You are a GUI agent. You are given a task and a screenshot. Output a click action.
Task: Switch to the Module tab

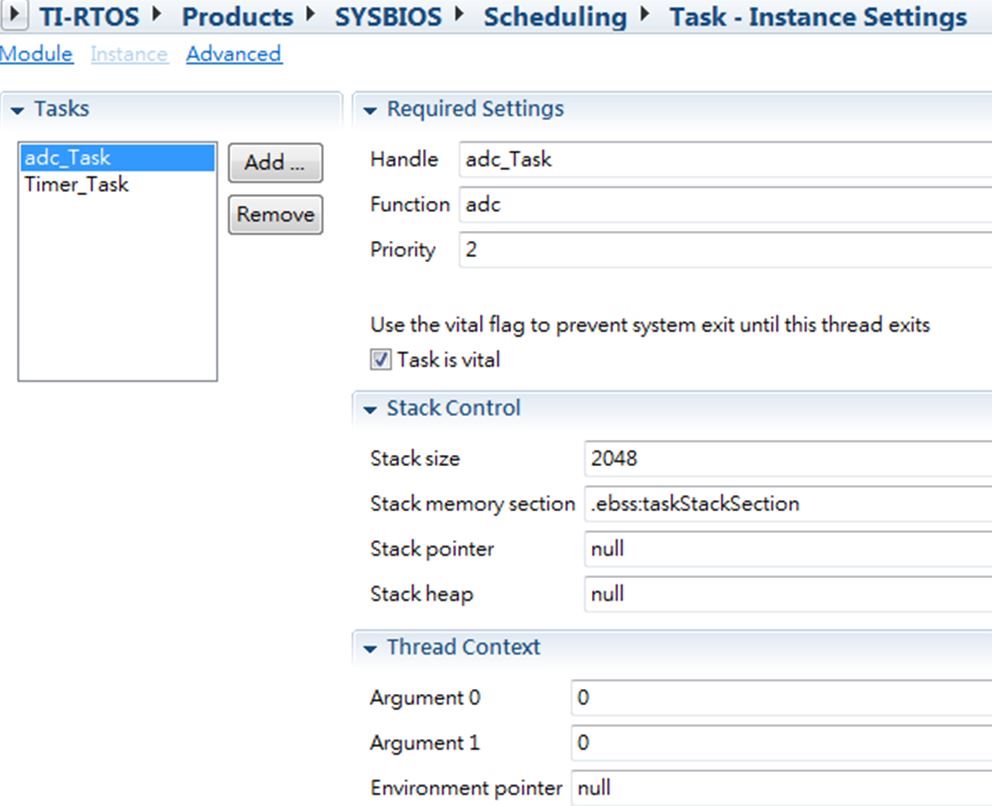(36, 54)
